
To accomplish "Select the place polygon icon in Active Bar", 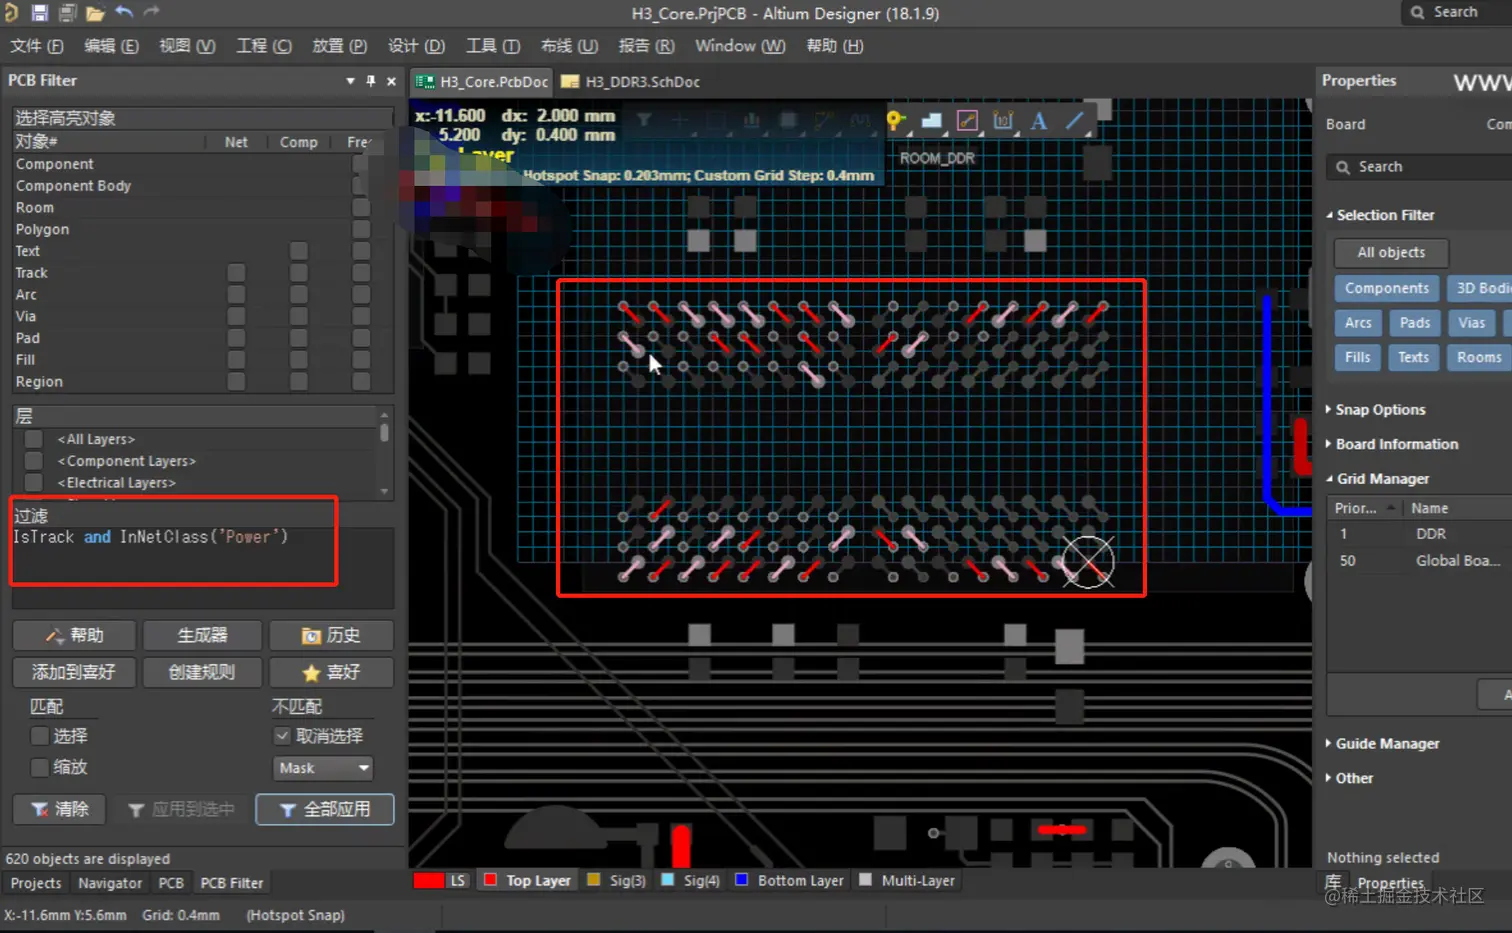I will tap(931, 121).
